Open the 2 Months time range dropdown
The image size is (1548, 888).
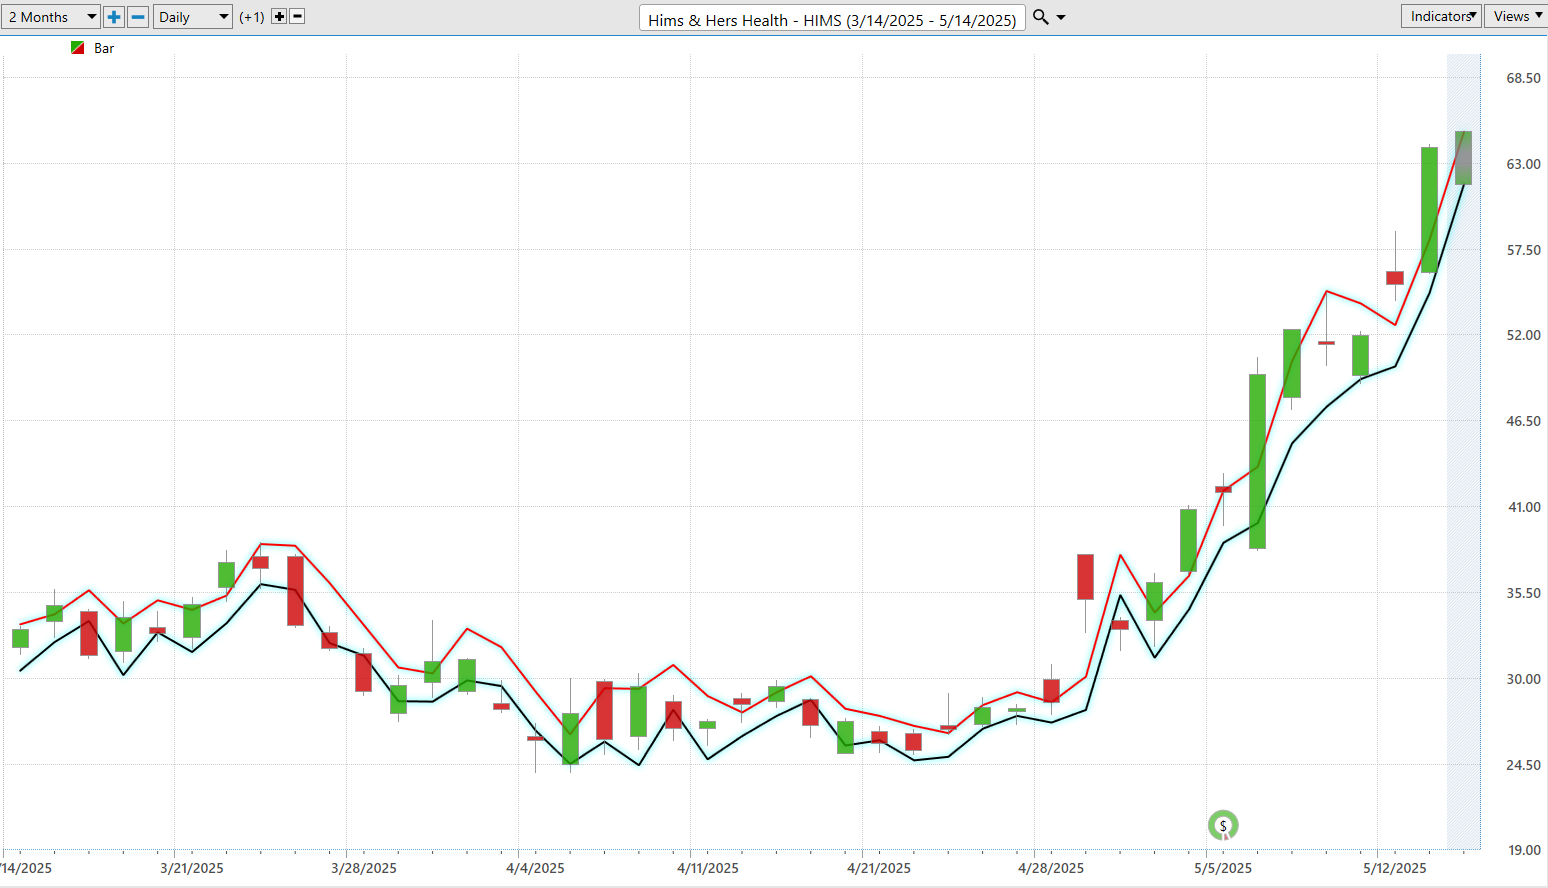(51, 17)
